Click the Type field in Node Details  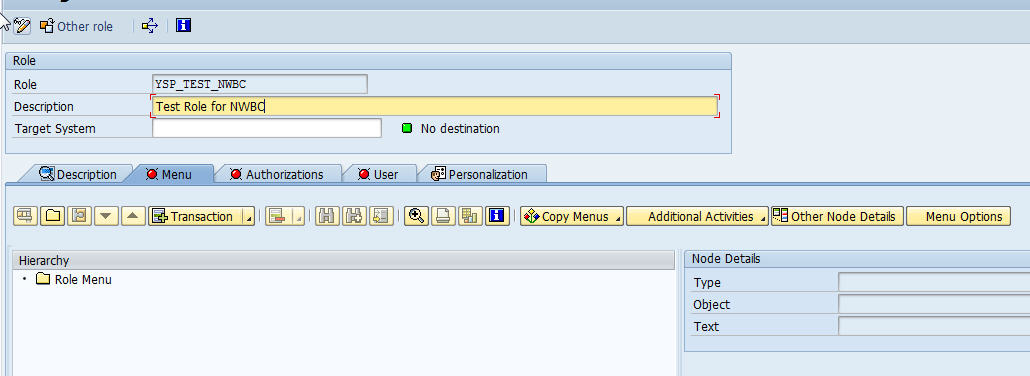(933, 282)
